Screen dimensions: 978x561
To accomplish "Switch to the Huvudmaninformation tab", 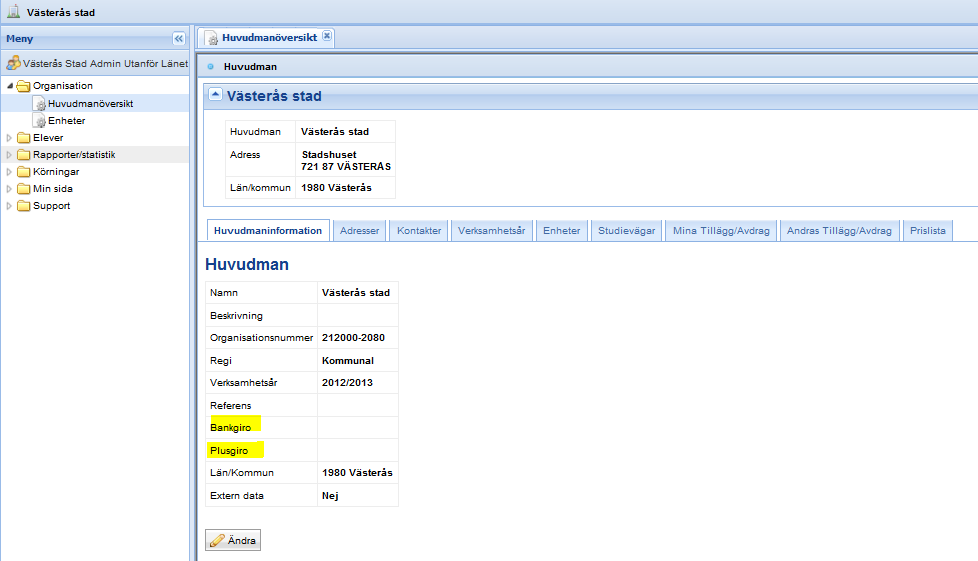I will pyautogui.click(x=268, y=230).
